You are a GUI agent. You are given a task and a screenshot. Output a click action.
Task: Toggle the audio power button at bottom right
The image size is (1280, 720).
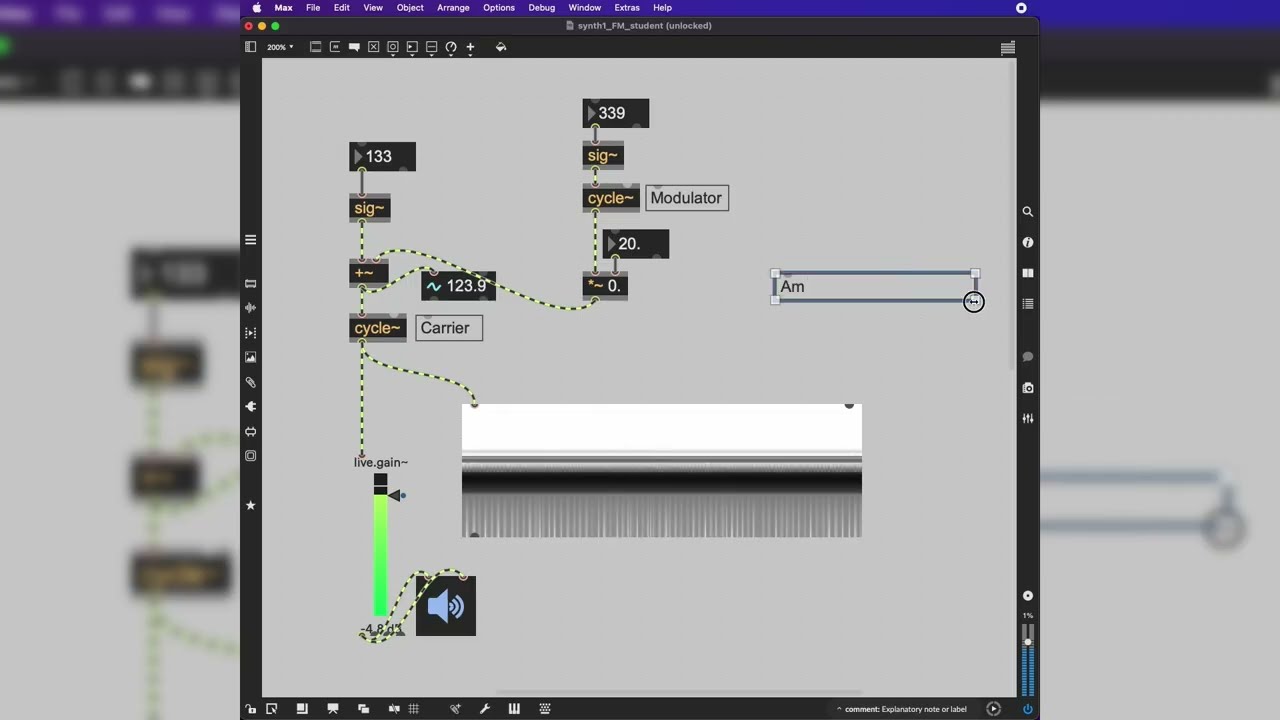pyautogui.click(x=1027, y=709)
